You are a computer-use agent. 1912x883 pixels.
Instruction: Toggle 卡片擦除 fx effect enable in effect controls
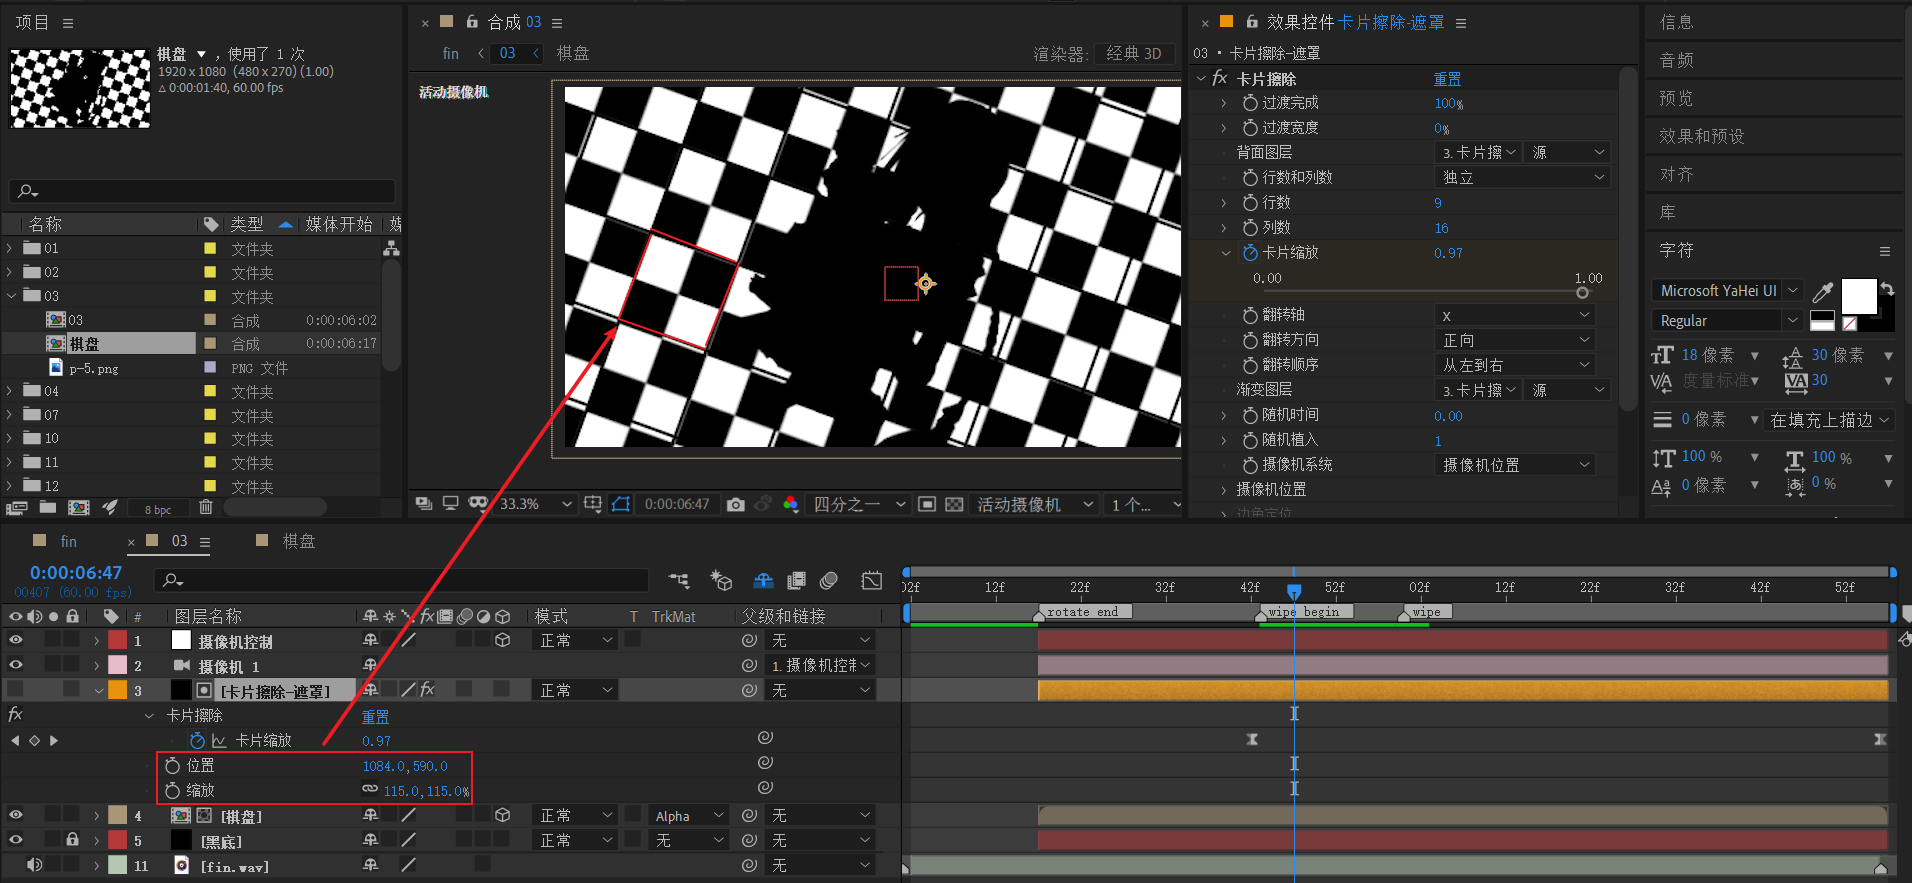(1220, 78)
